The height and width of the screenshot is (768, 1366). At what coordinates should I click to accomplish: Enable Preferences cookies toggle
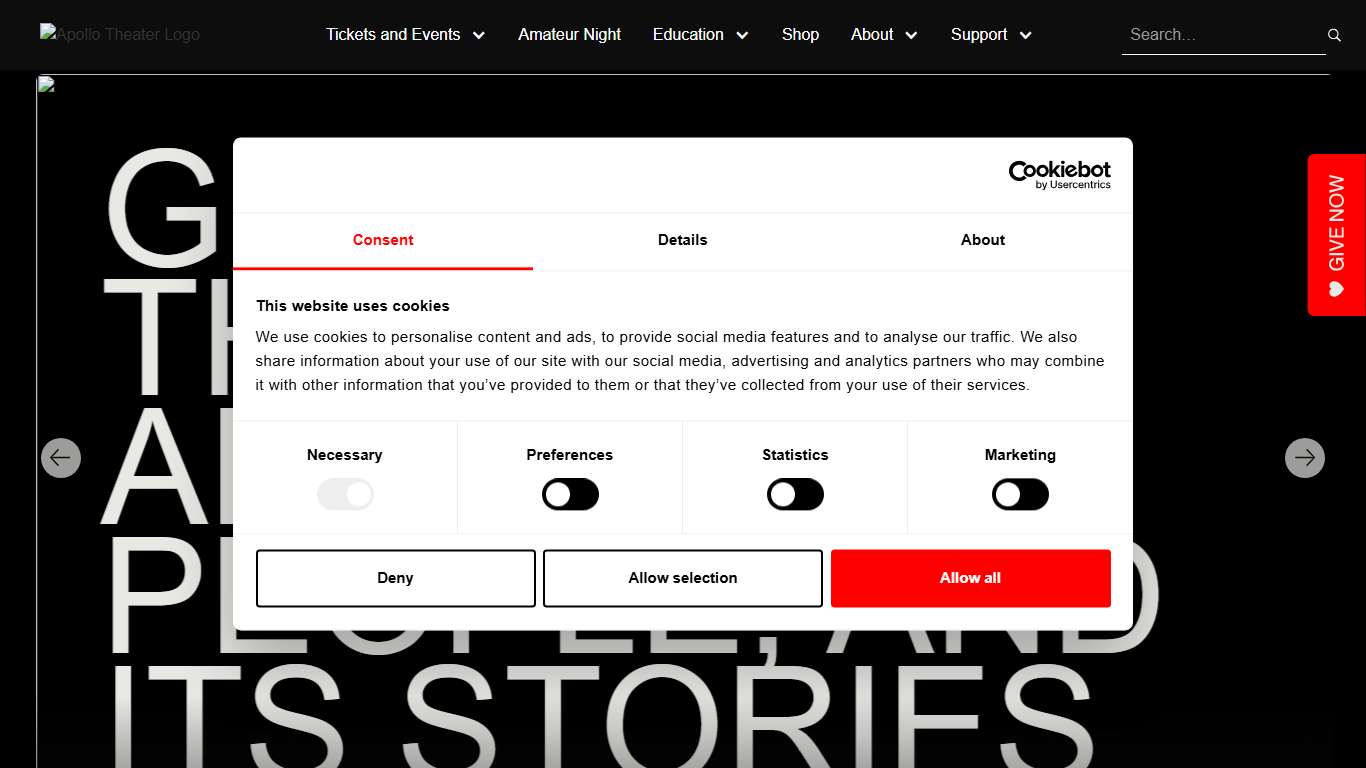pyautogui.click(x=570, y=494)
